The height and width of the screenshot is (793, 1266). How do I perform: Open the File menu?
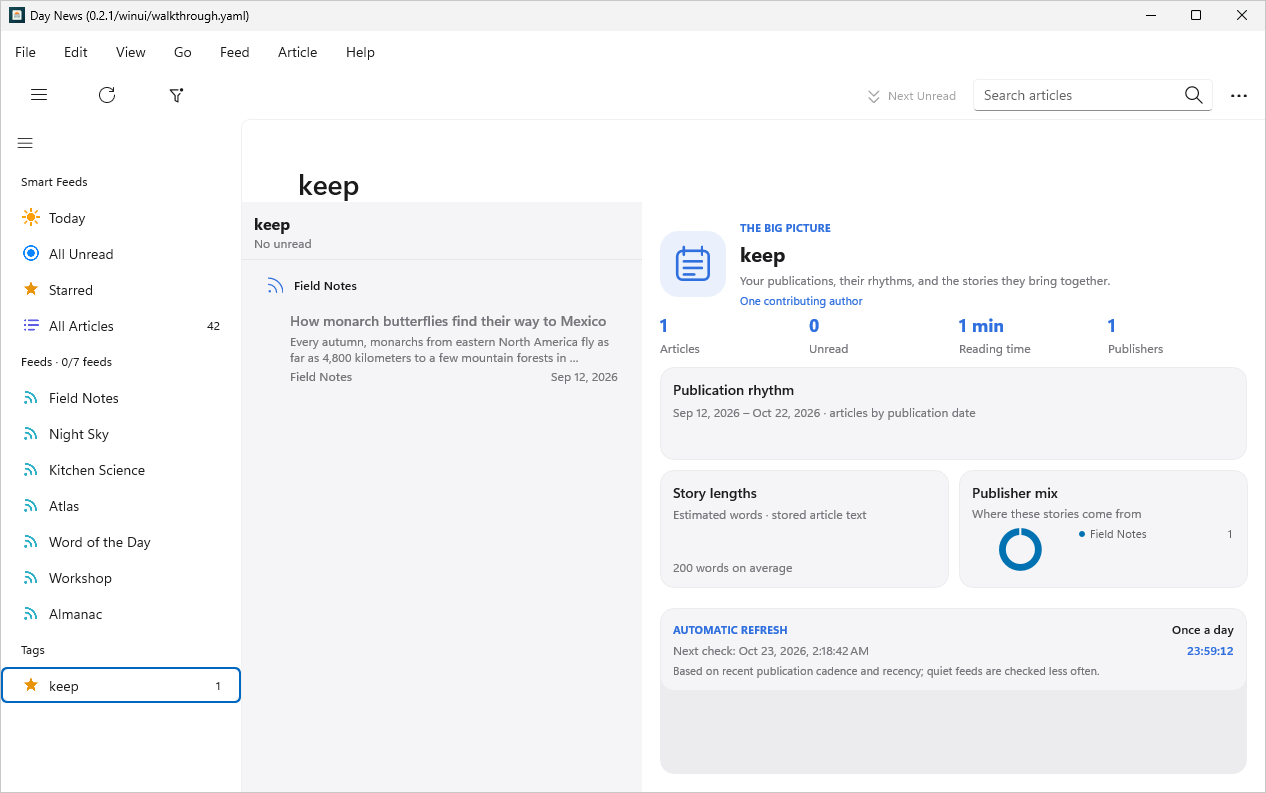[25, 52]
